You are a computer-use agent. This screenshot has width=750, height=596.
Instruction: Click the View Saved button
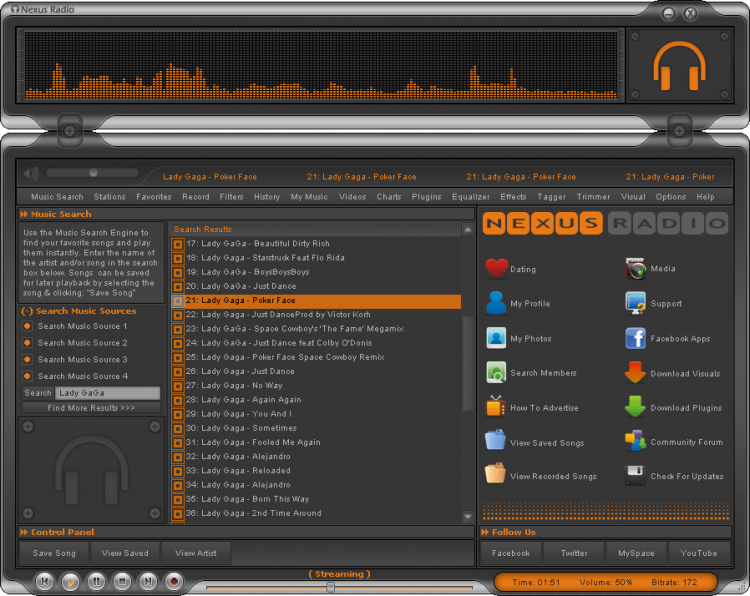coord(125,553)
